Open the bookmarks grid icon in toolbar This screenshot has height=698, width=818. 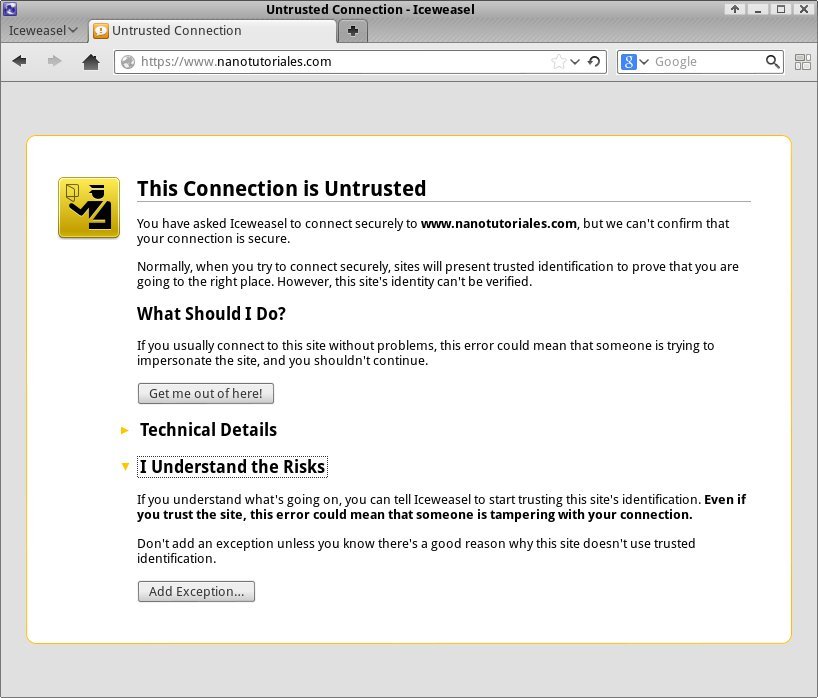pos(802,62)
